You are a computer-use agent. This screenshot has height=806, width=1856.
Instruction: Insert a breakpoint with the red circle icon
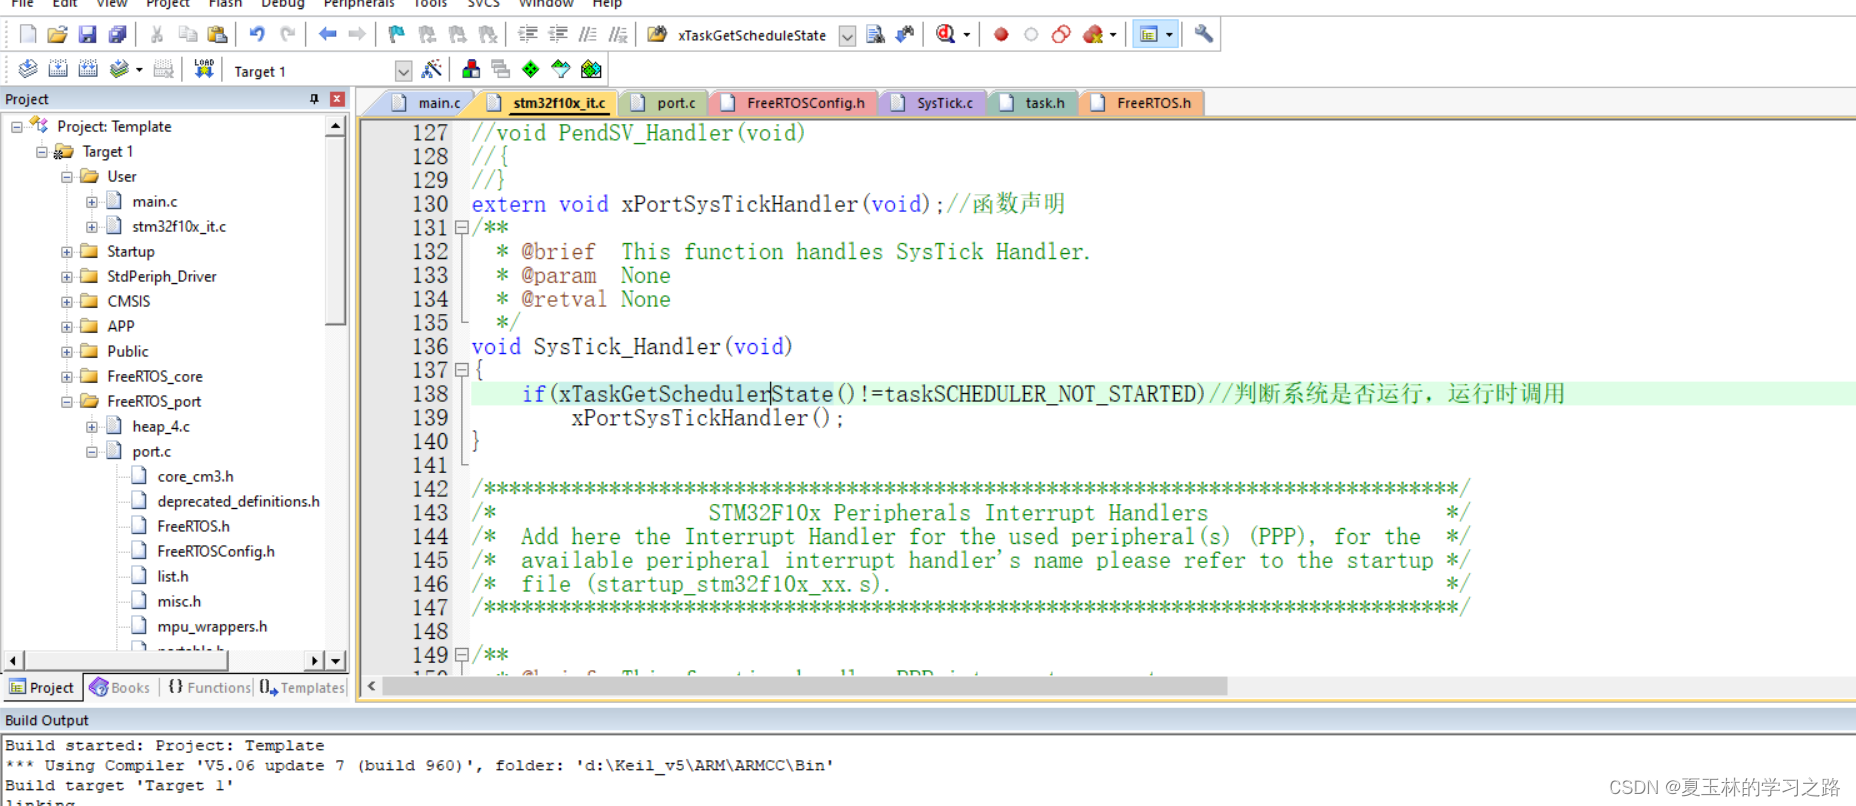pos(1001,35)
